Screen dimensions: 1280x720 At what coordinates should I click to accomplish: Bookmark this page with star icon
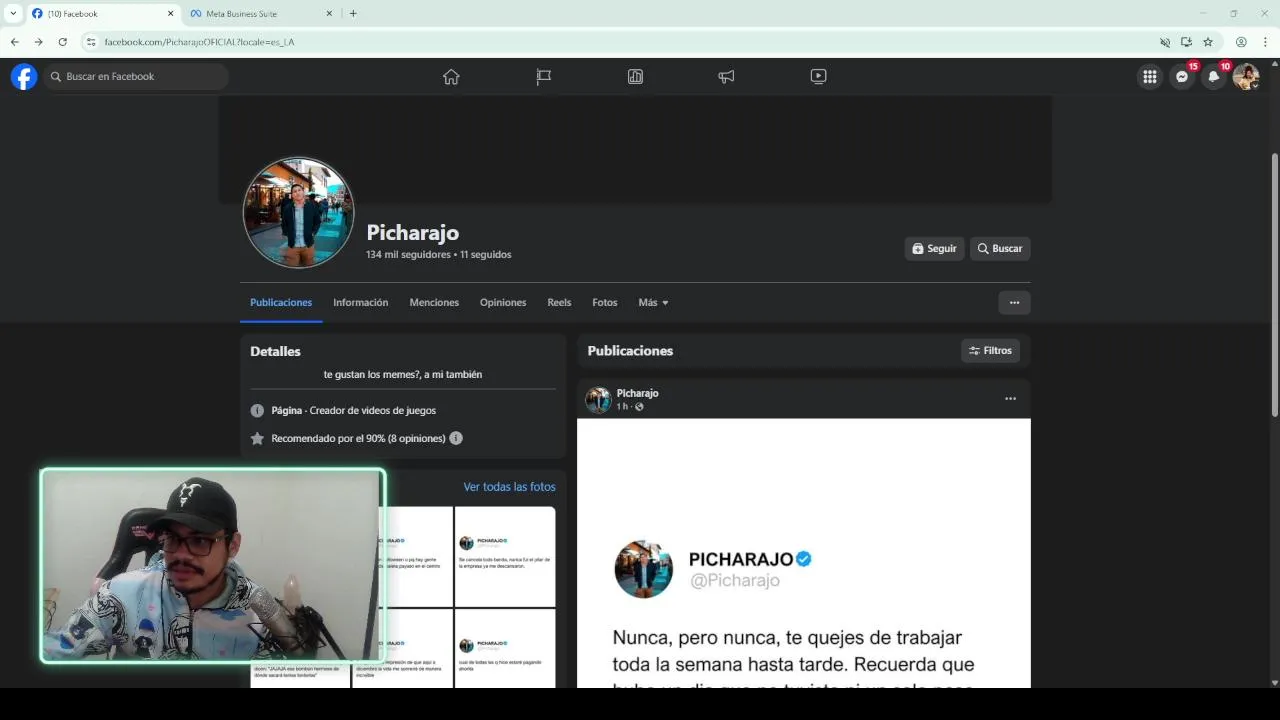pyautogui.click(x=1208, y=42)
